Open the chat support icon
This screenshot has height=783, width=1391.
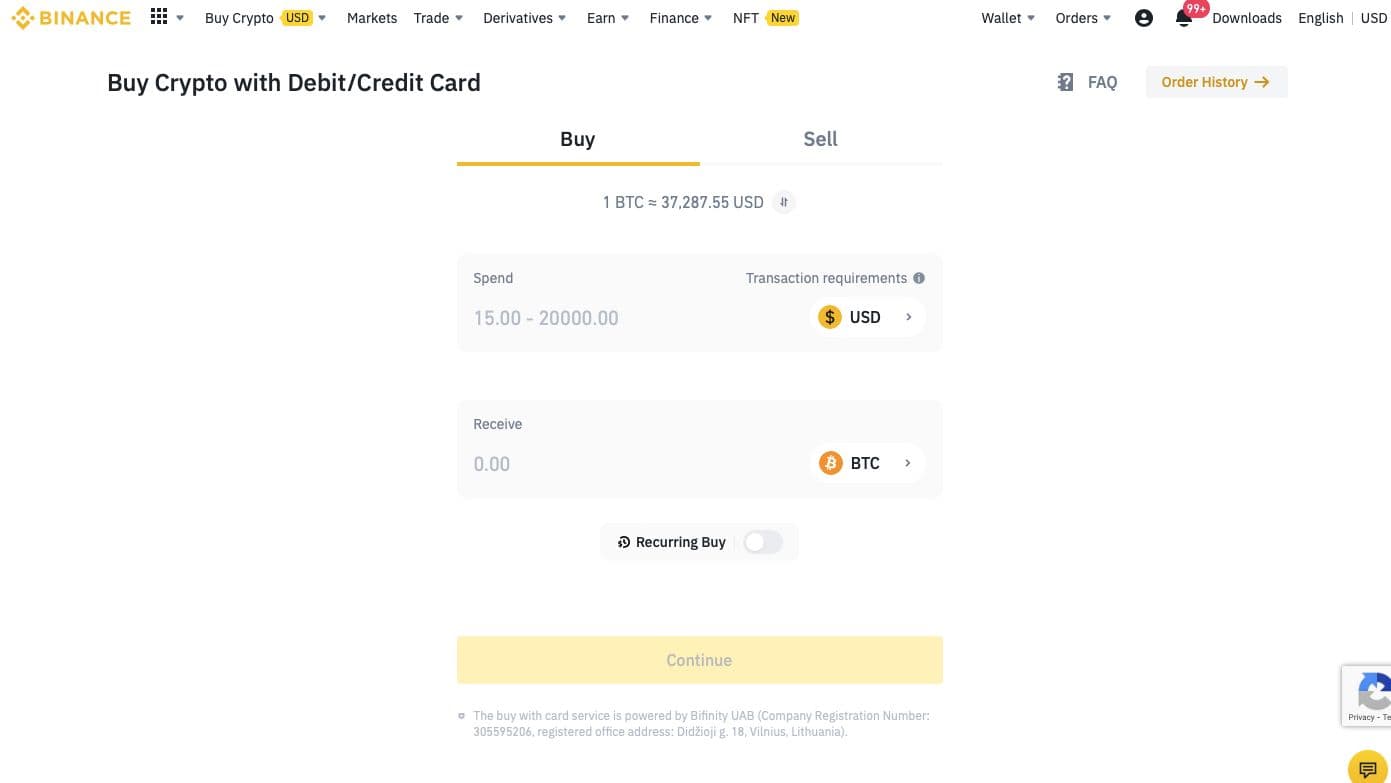(1368, 768)
